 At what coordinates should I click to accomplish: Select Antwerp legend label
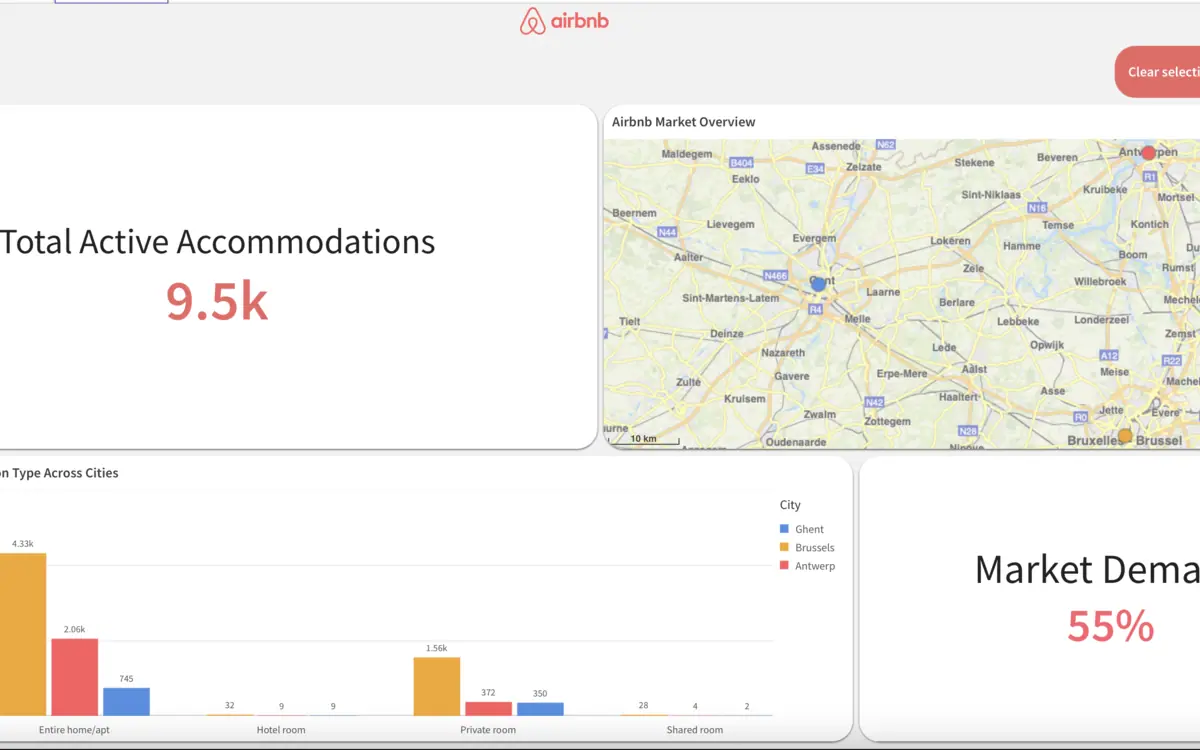[815, 566]
